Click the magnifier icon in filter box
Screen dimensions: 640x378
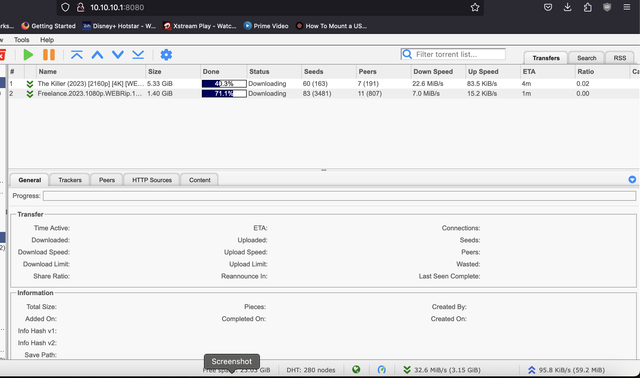[x=407, y=54]
